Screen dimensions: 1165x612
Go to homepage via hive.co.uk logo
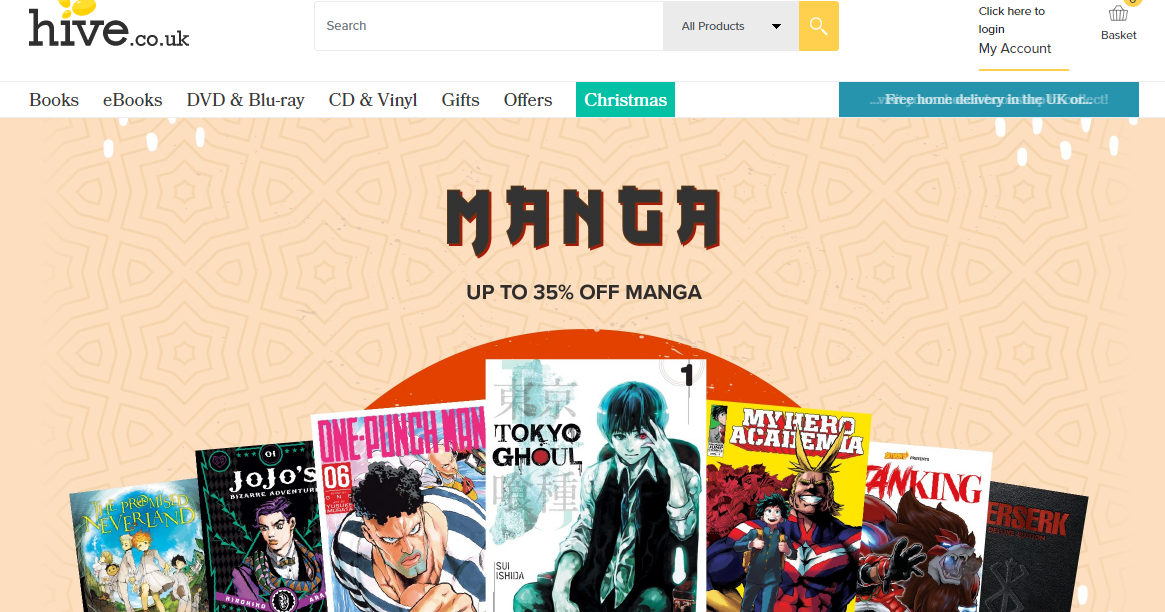[x=108, y=24]
